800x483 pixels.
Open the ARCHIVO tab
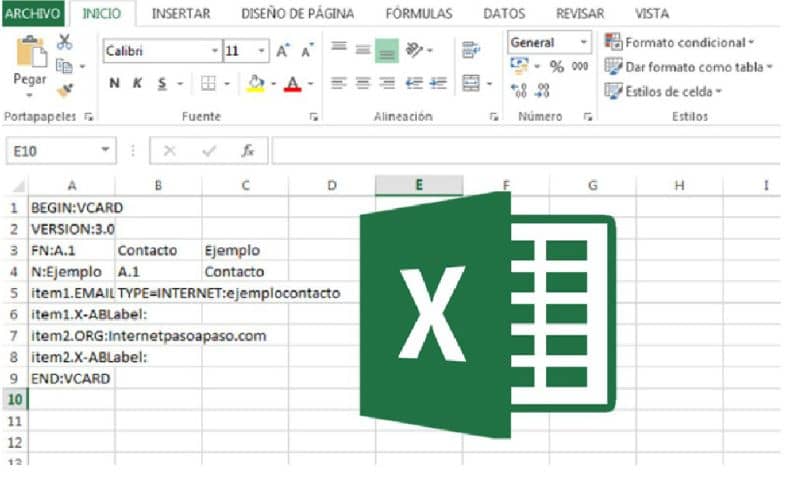click(33, 13)
